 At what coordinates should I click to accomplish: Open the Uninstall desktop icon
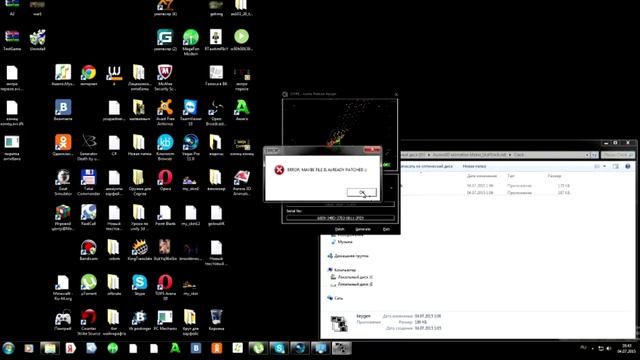(38, 40)
